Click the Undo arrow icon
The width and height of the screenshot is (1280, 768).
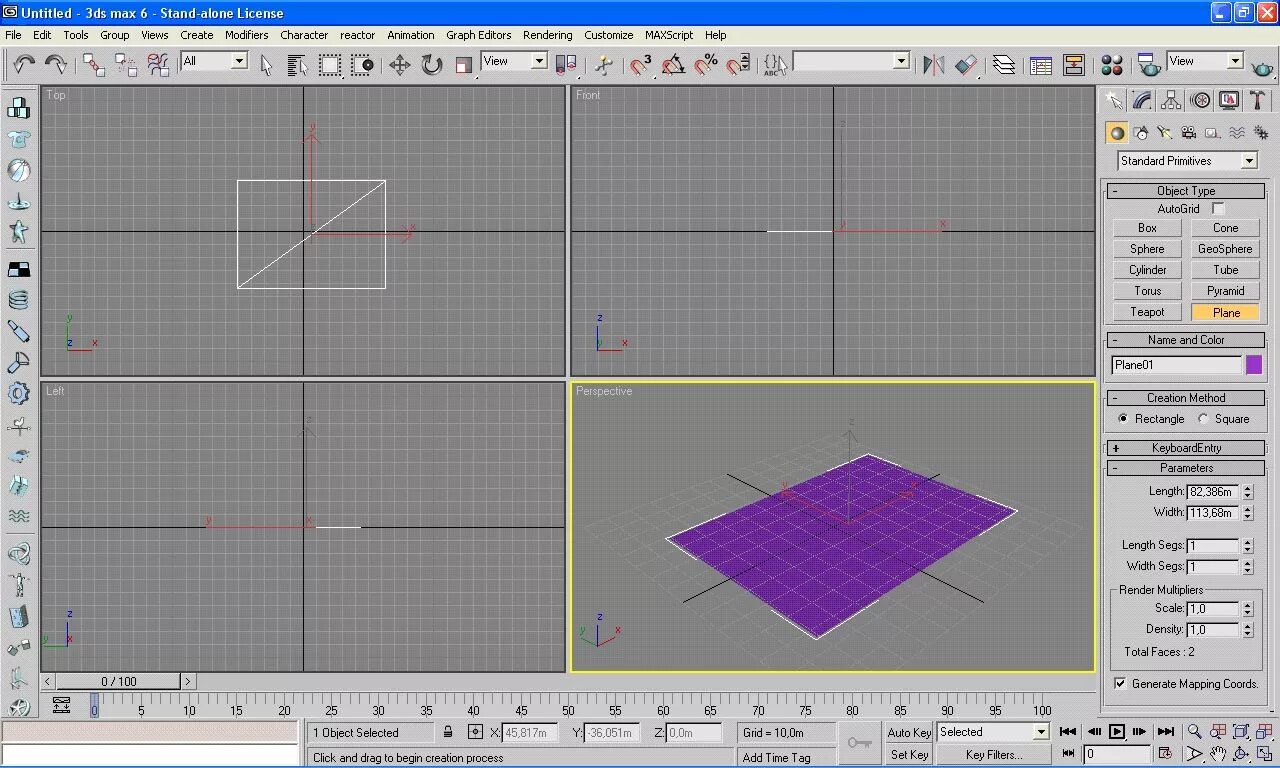(x=24, y=65)
